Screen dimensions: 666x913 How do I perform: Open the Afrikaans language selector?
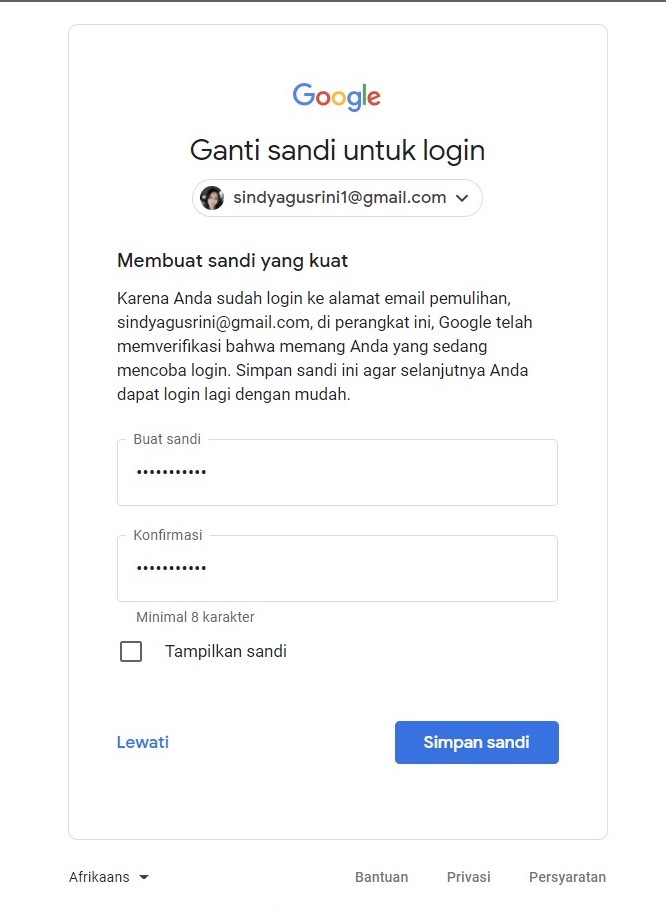point(109,877)
